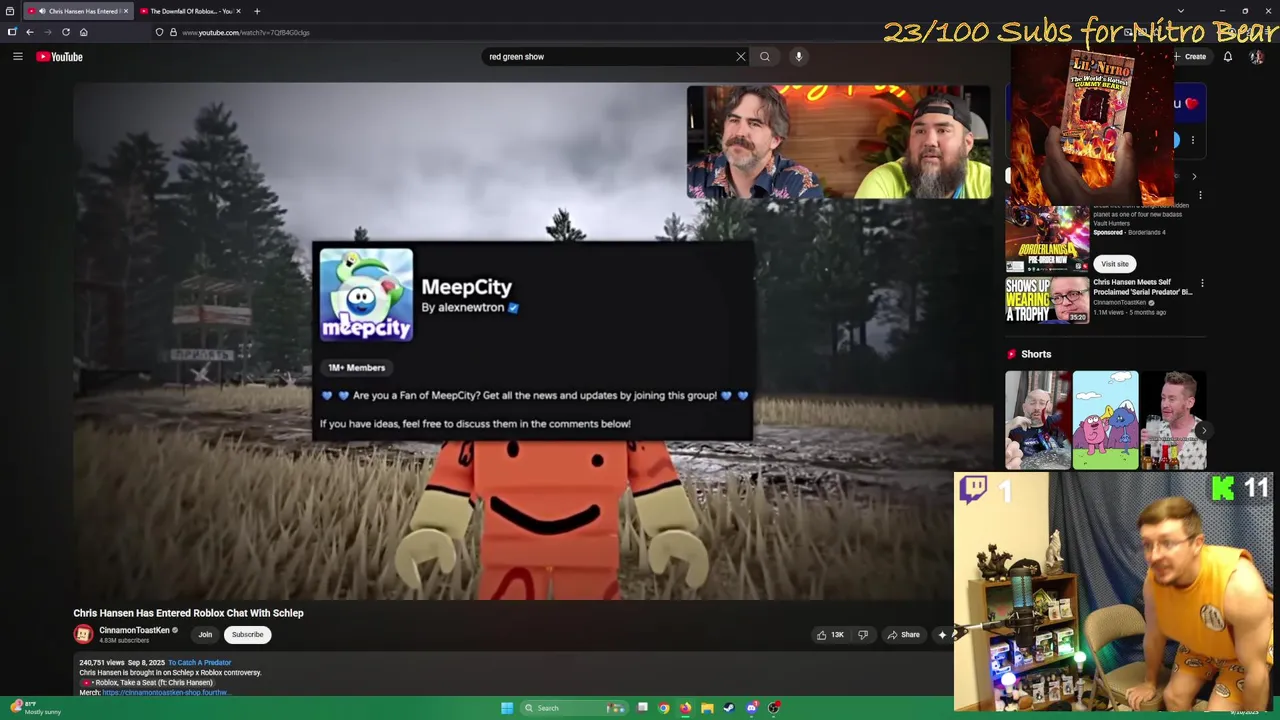Open the cartoon characters Short
The width and height of the screenshot is (1280, 720).
[1105, 420]
